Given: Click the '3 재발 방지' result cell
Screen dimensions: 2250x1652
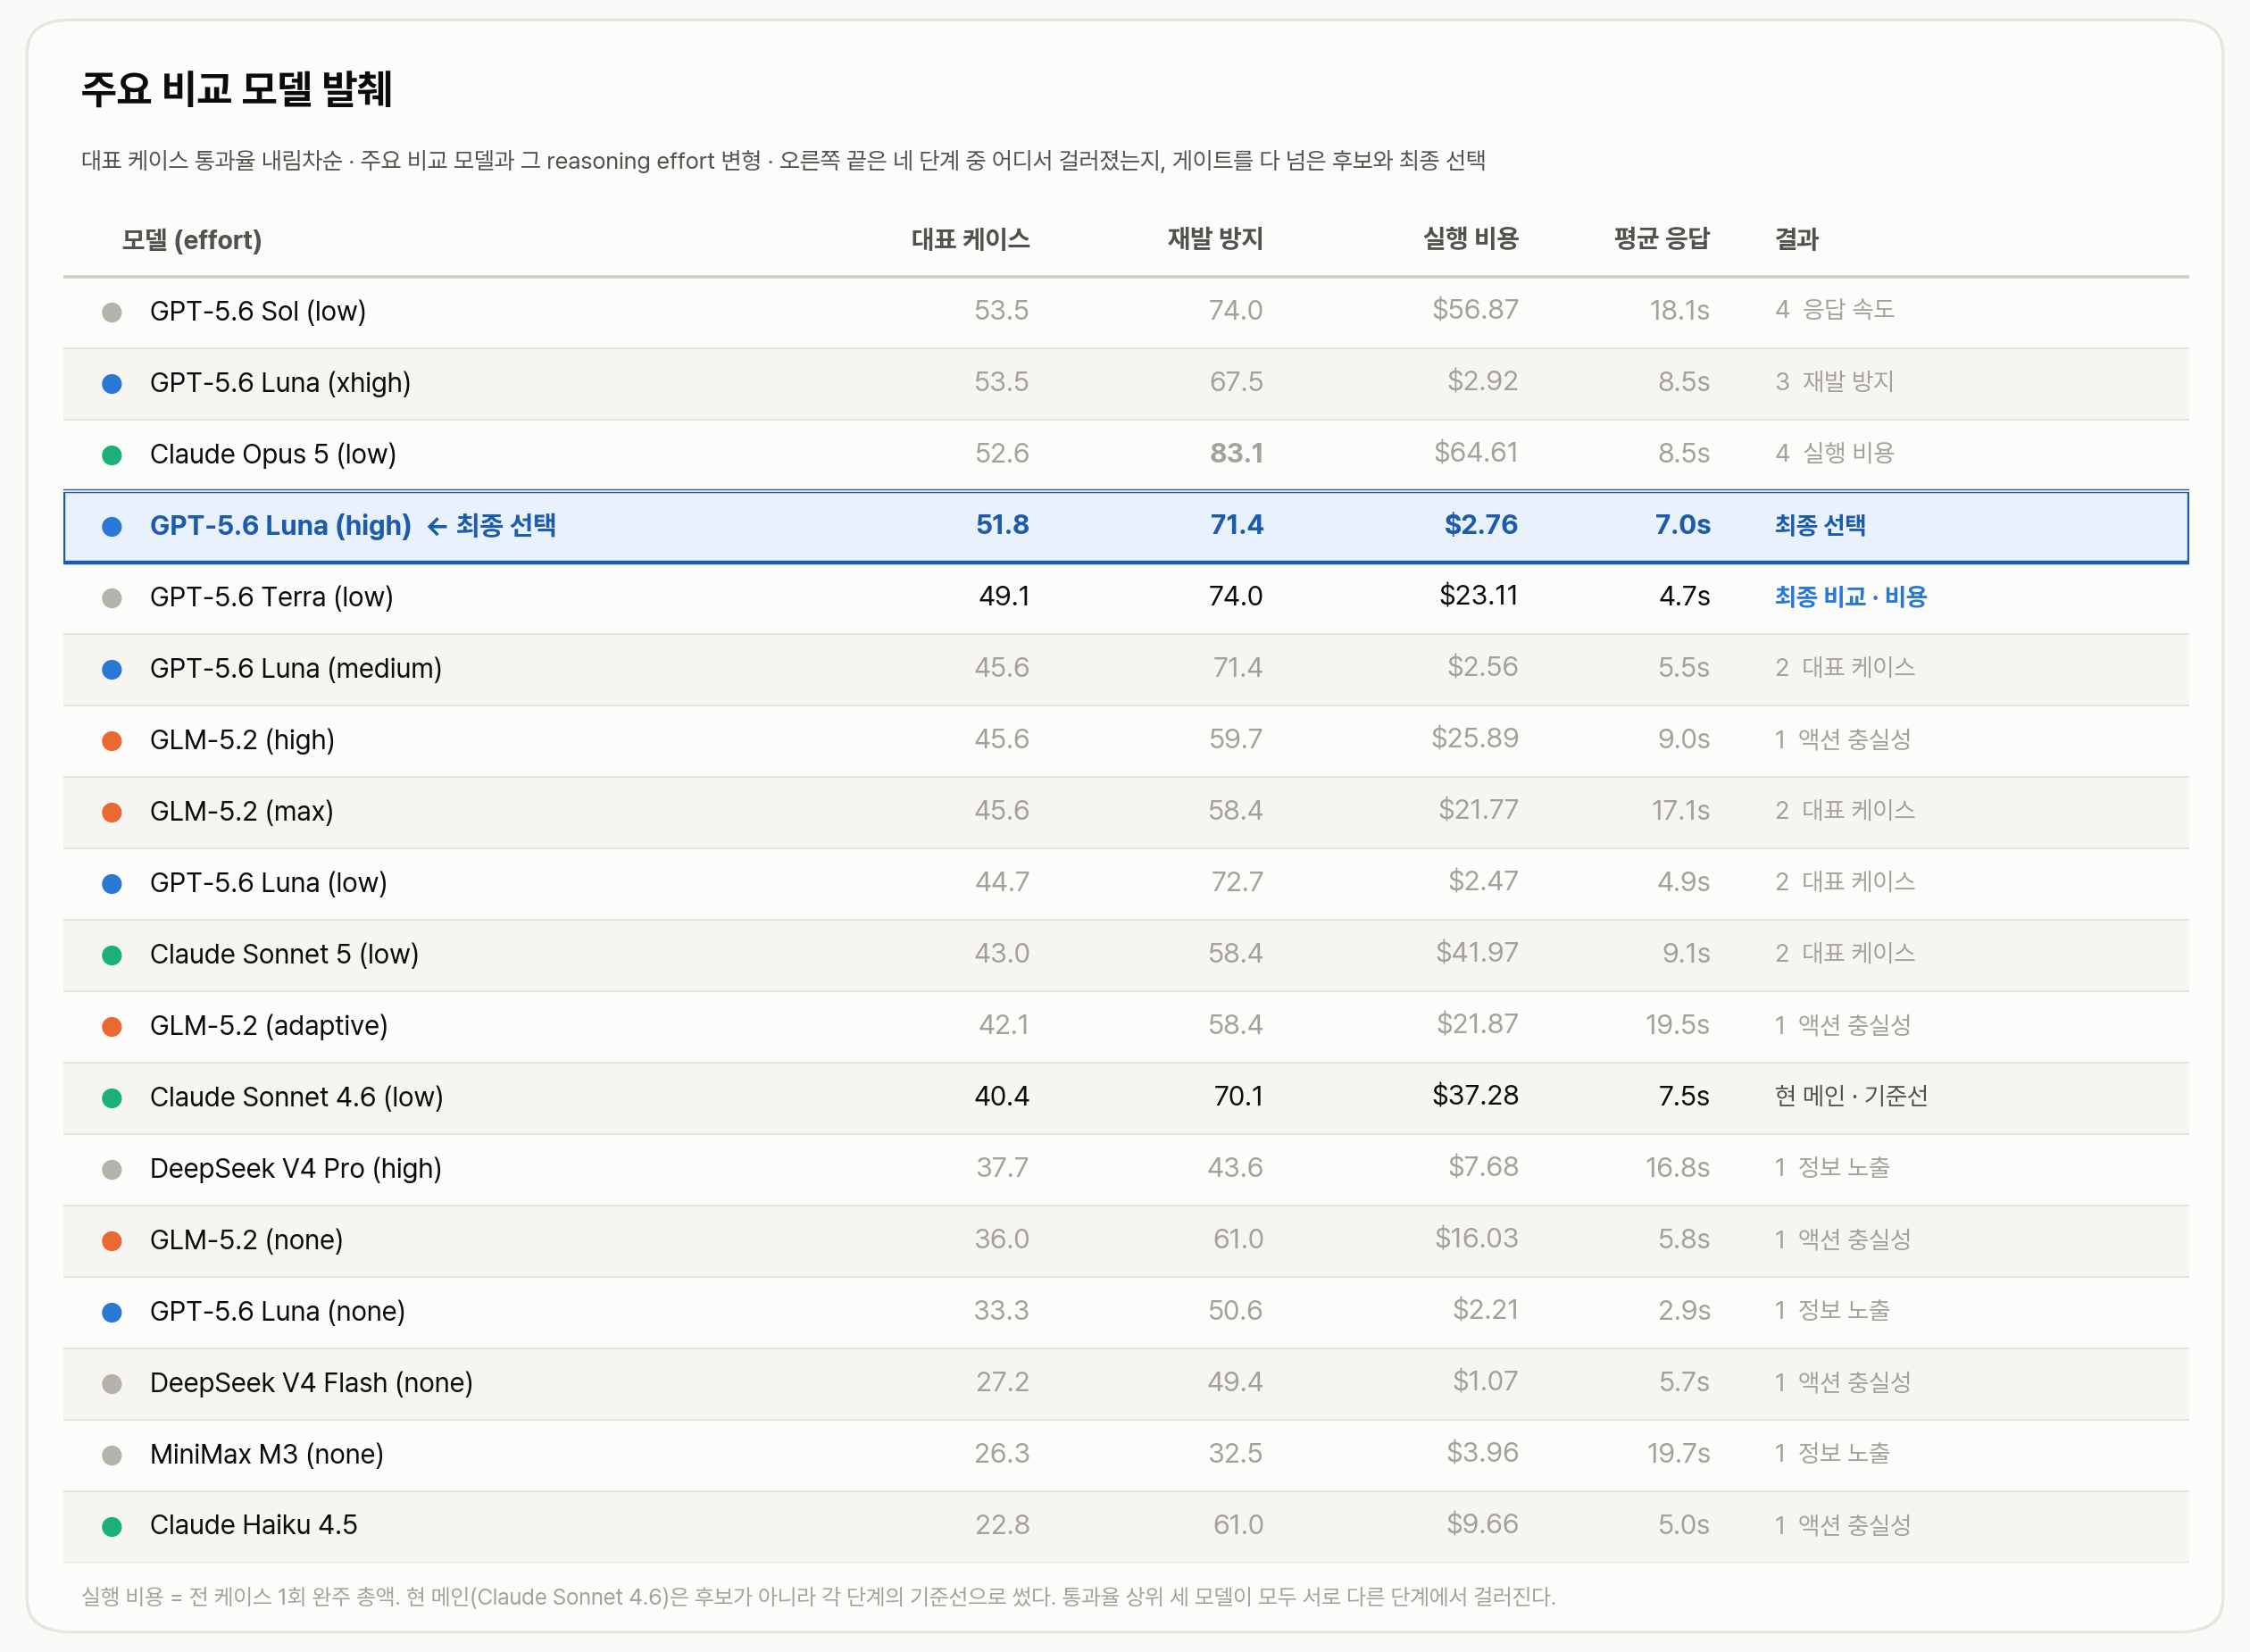Looking at the screenshot, I should point(1835,381).
